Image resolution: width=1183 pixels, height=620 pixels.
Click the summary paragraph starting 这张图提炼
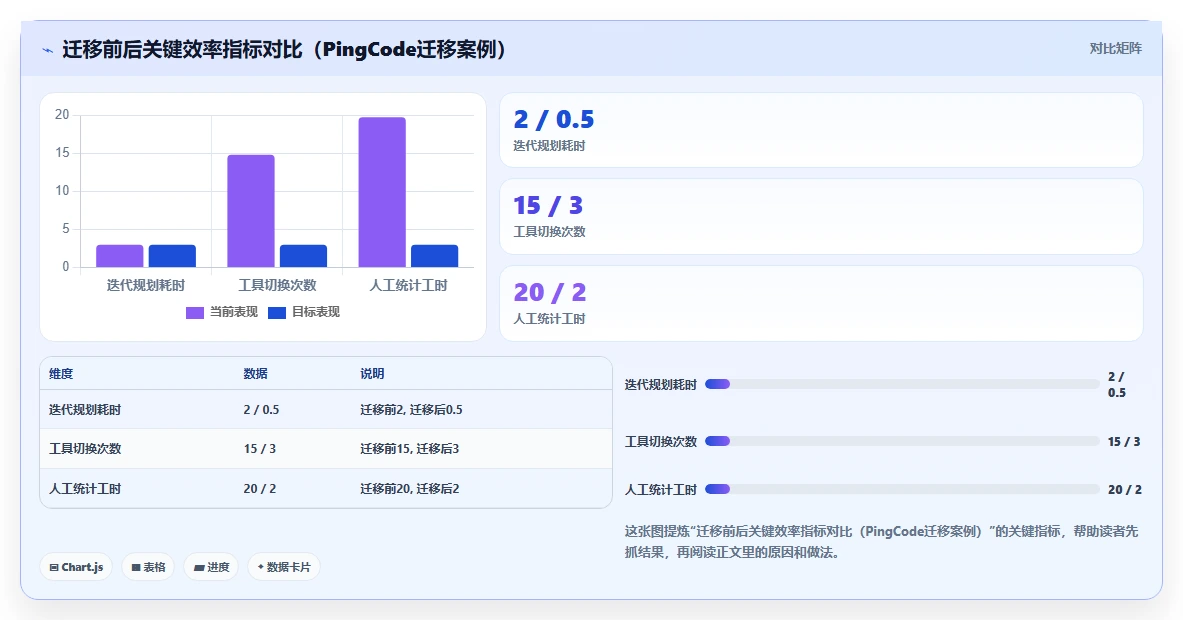pyautogui.click(x=881, y=542)
